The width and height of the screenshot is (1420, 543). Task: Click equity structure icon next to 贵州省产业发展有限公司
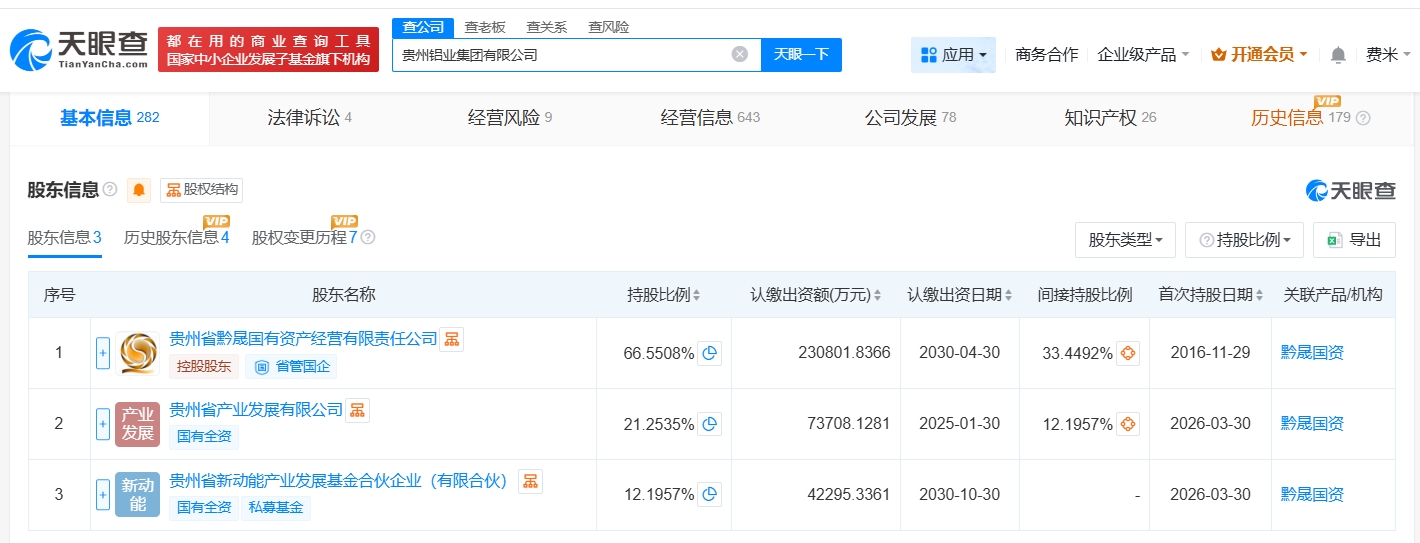pyautogui.click(x=357, y=410)
